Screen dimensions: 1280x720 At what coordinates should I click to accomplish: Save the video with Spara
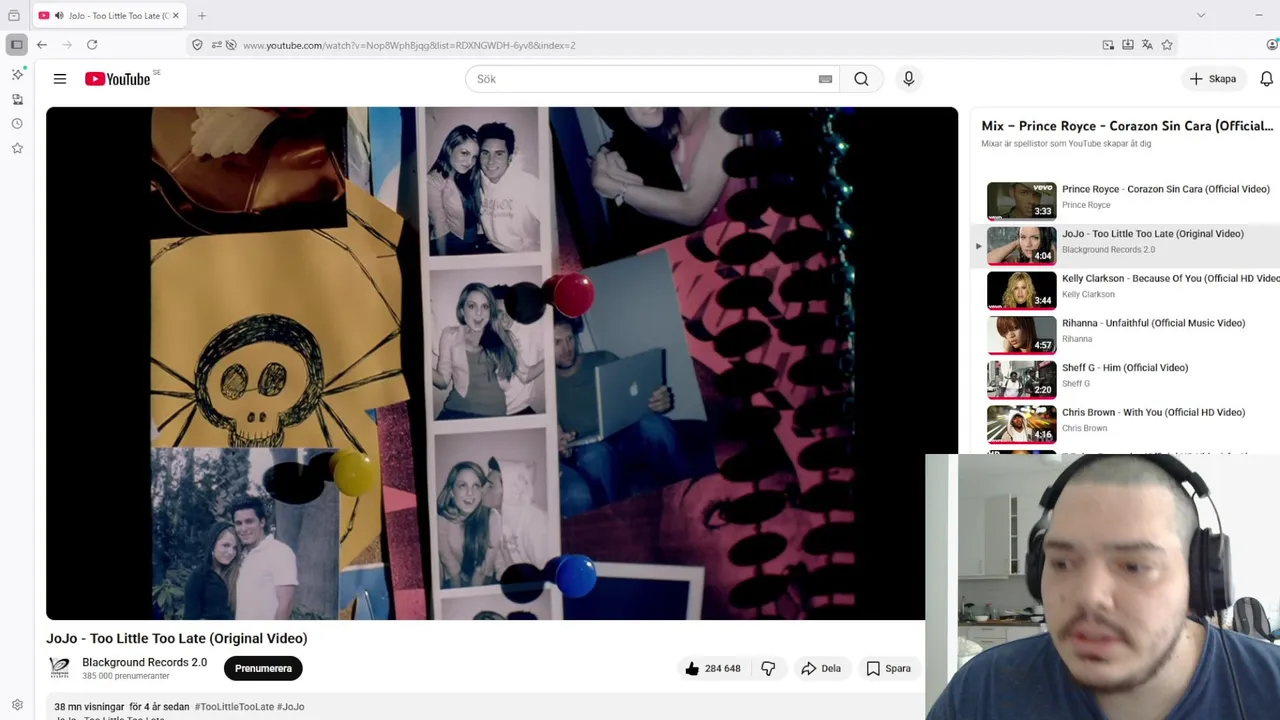888,668
